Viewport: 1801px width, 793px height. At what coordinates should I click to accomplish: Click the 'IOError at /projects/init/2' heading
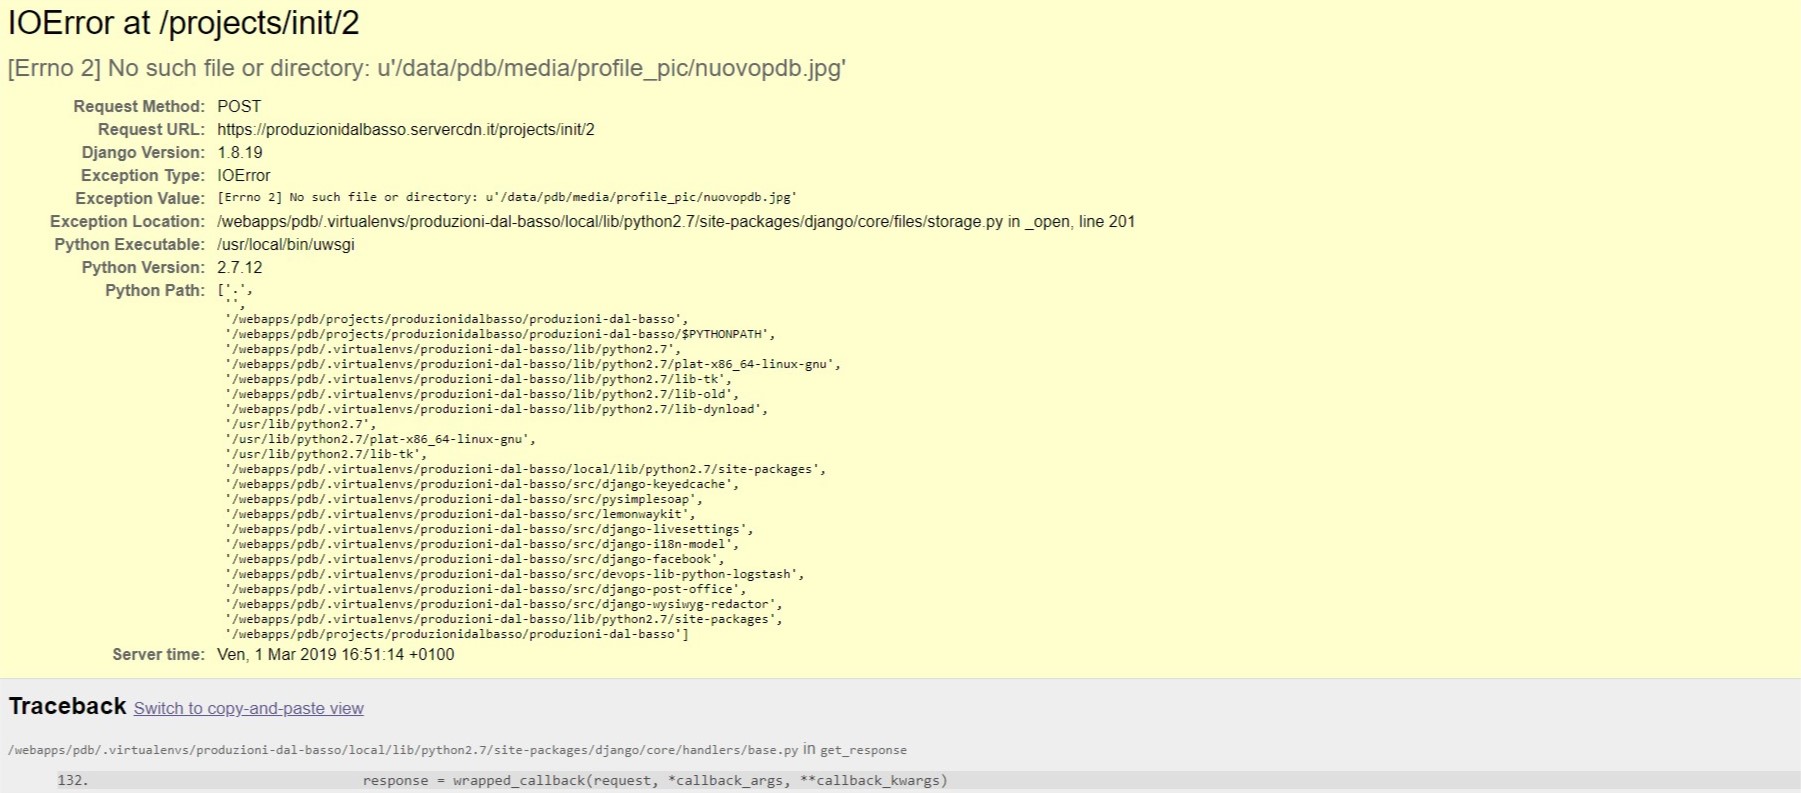(184, 23)
